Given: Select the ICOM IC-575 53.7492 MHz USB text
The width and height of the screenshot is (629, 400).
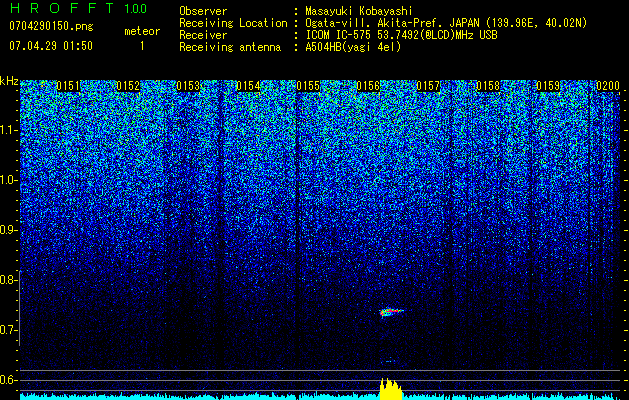Looking at the screenshot, I should pos(401,35).
